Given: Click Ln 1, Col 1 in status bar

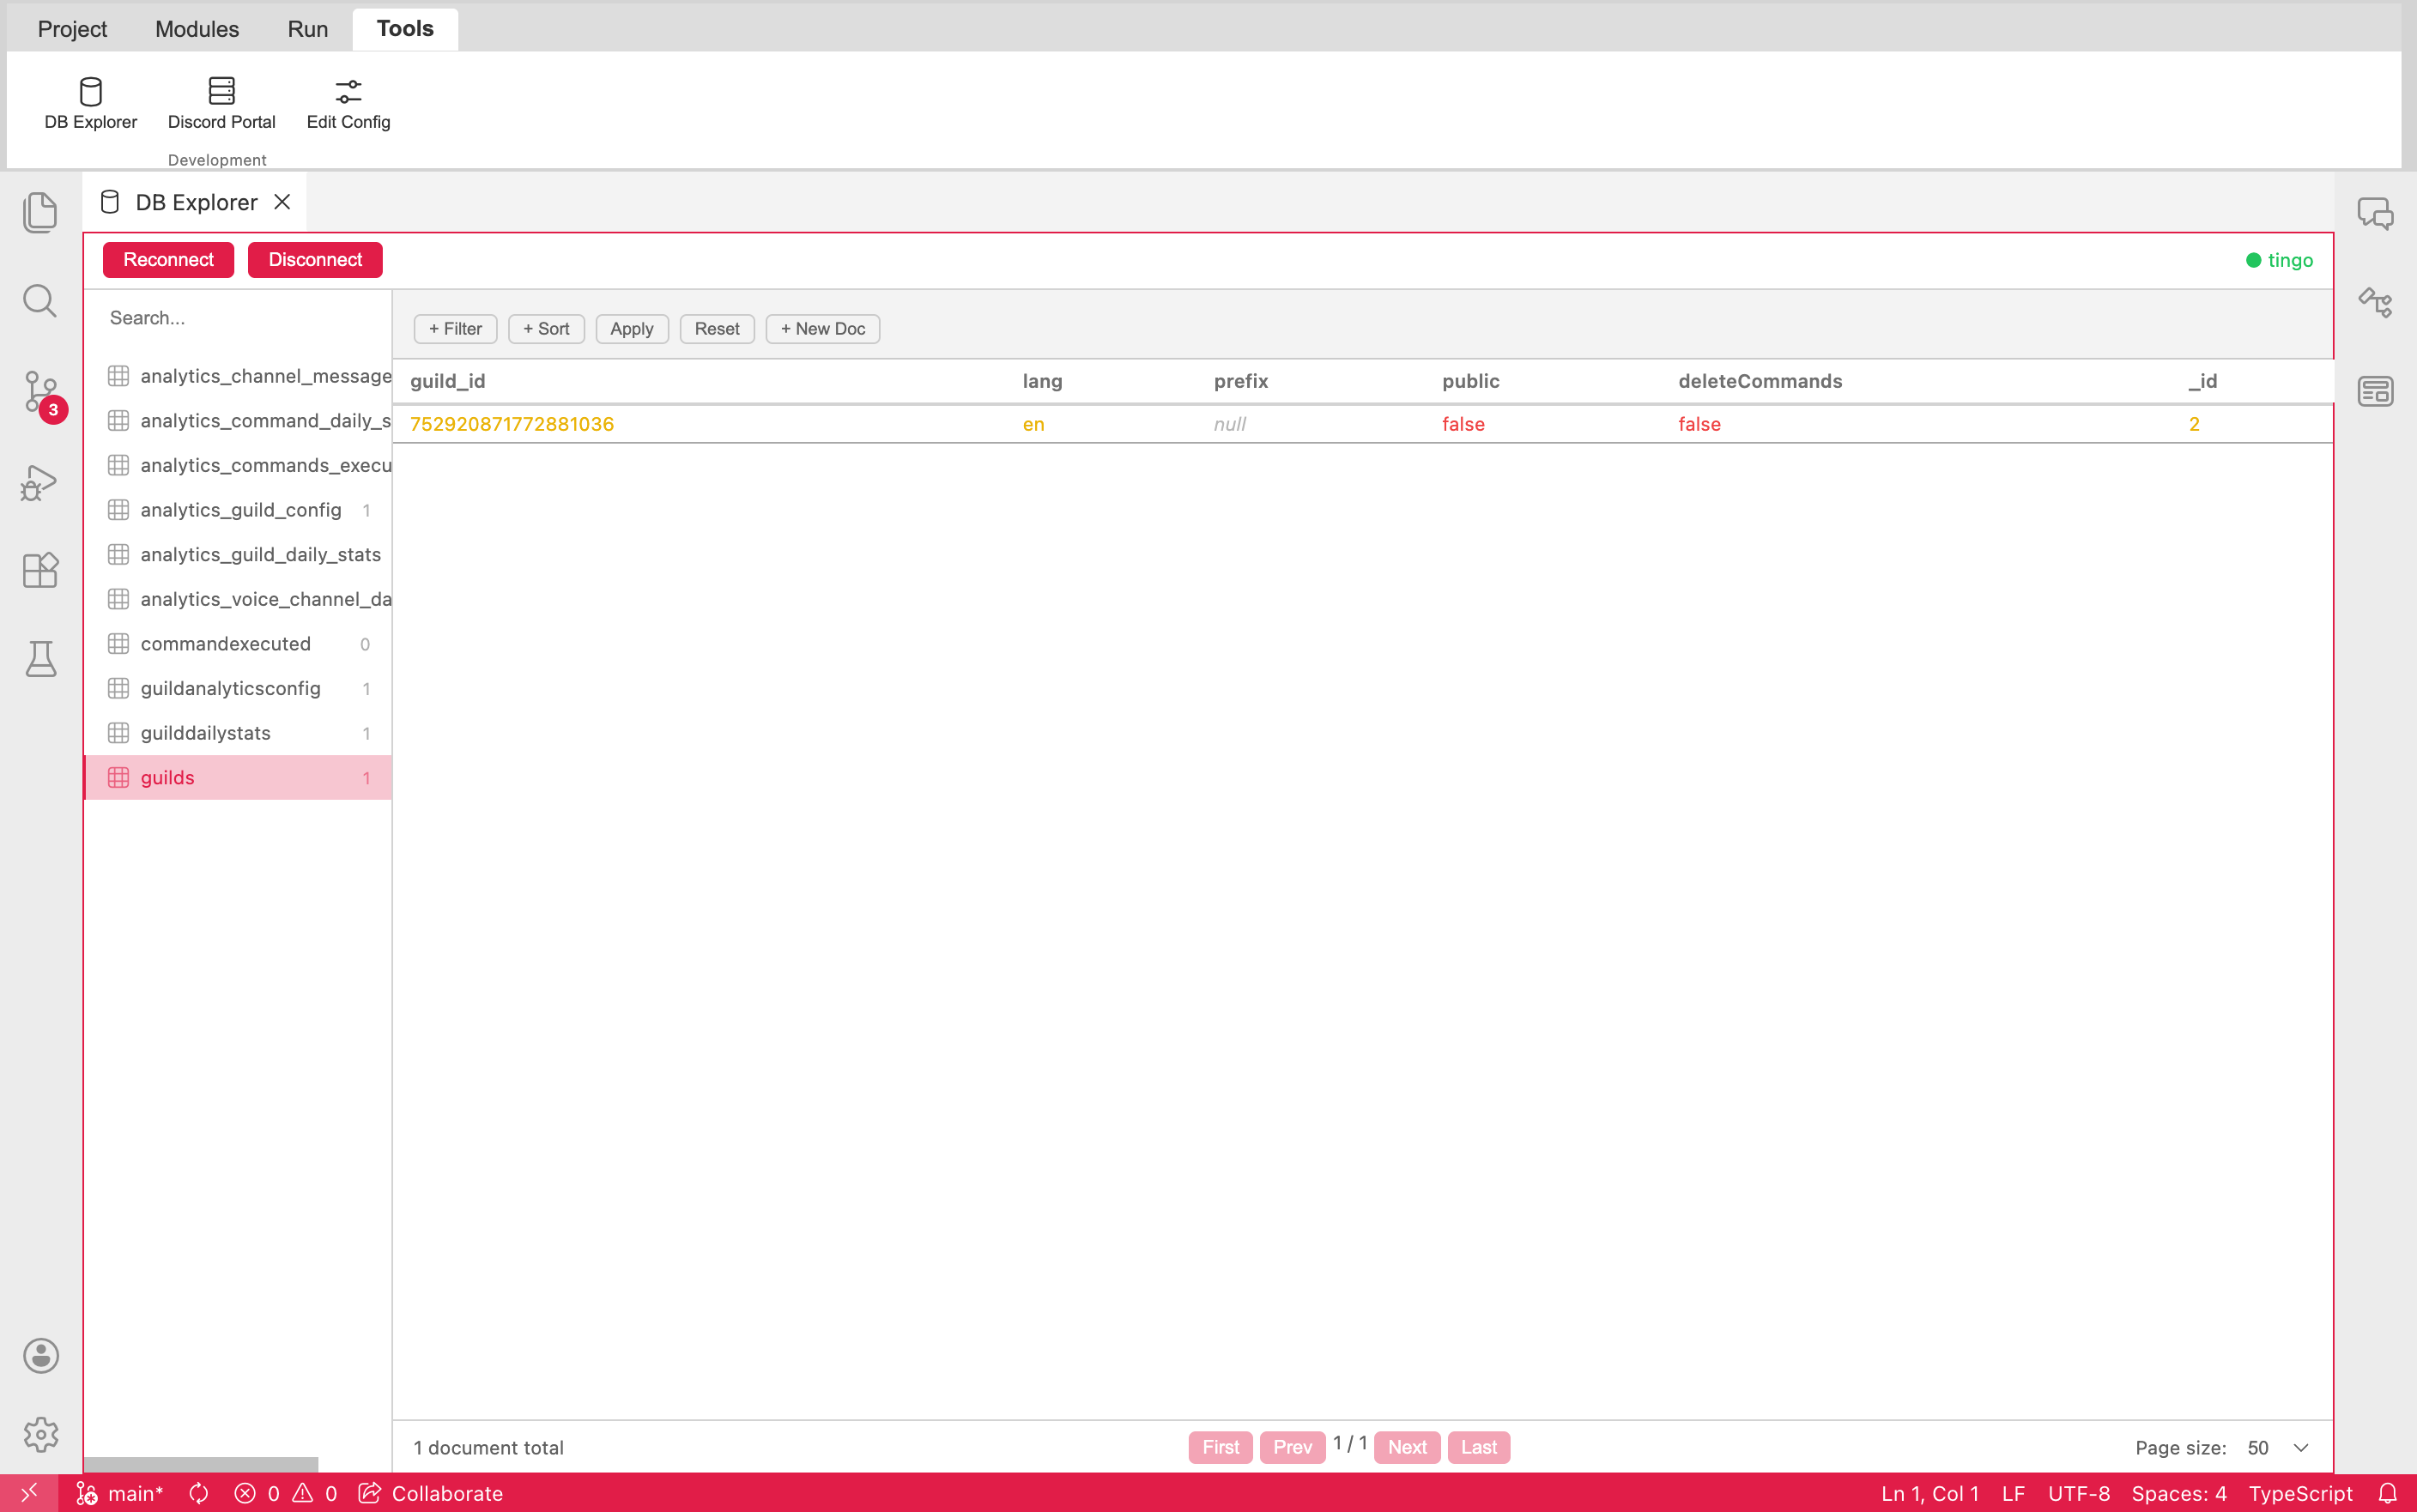Looking at the screenshot, I should (1930, 1493).
